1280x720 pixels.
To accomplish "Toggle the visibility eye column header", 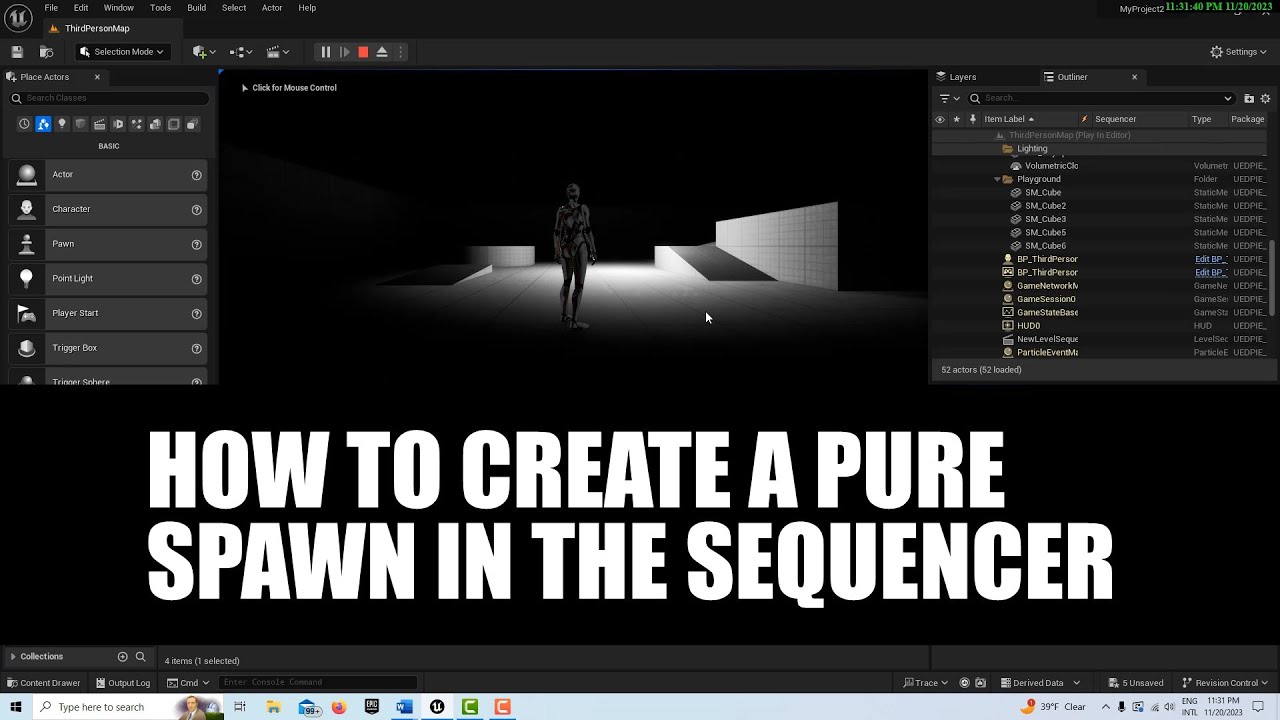I will point(939,119).
